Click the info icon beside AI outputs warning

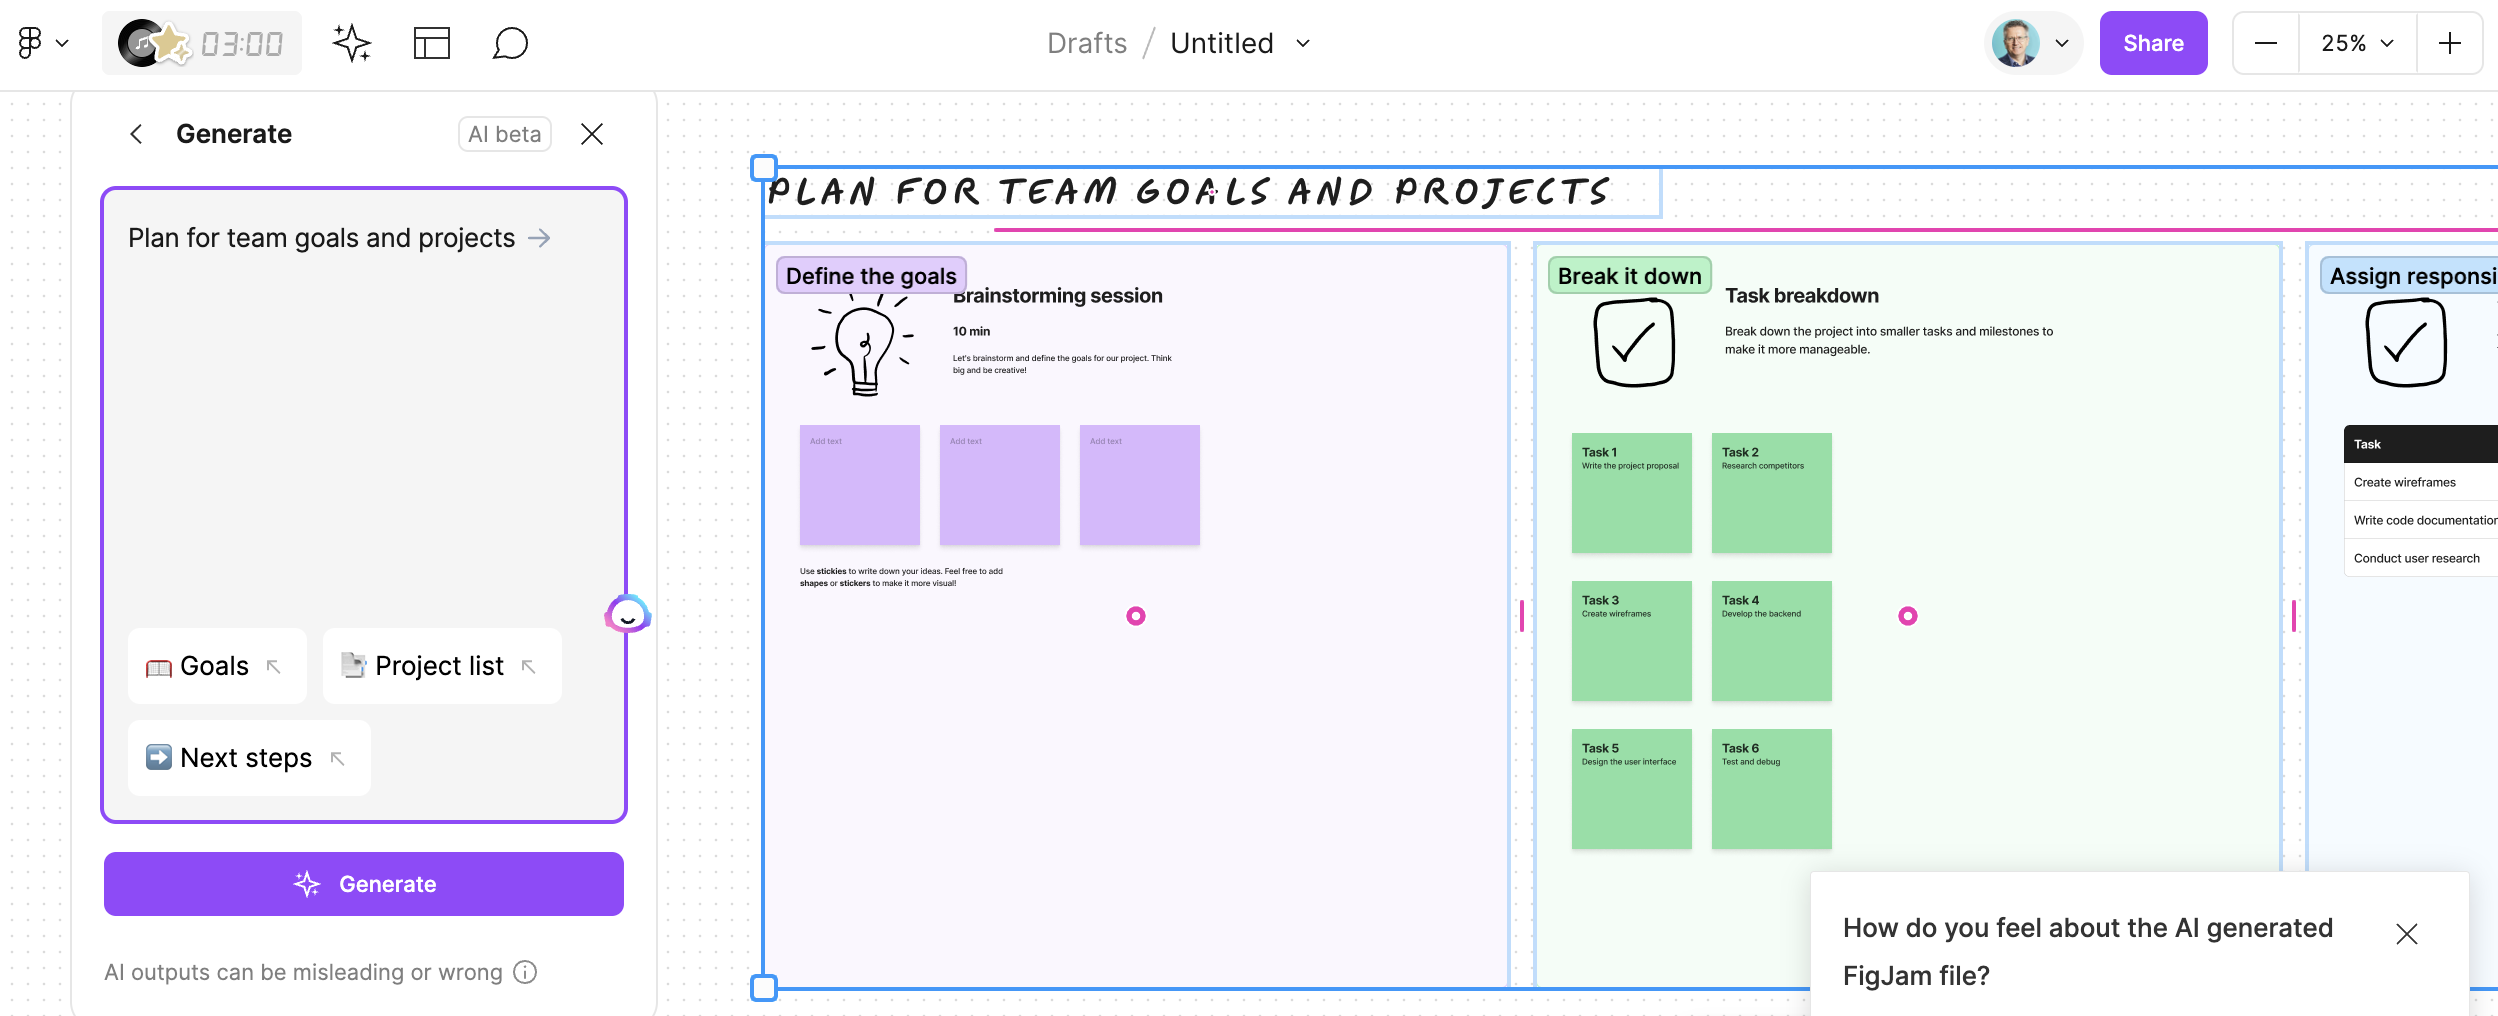[525, 972]
